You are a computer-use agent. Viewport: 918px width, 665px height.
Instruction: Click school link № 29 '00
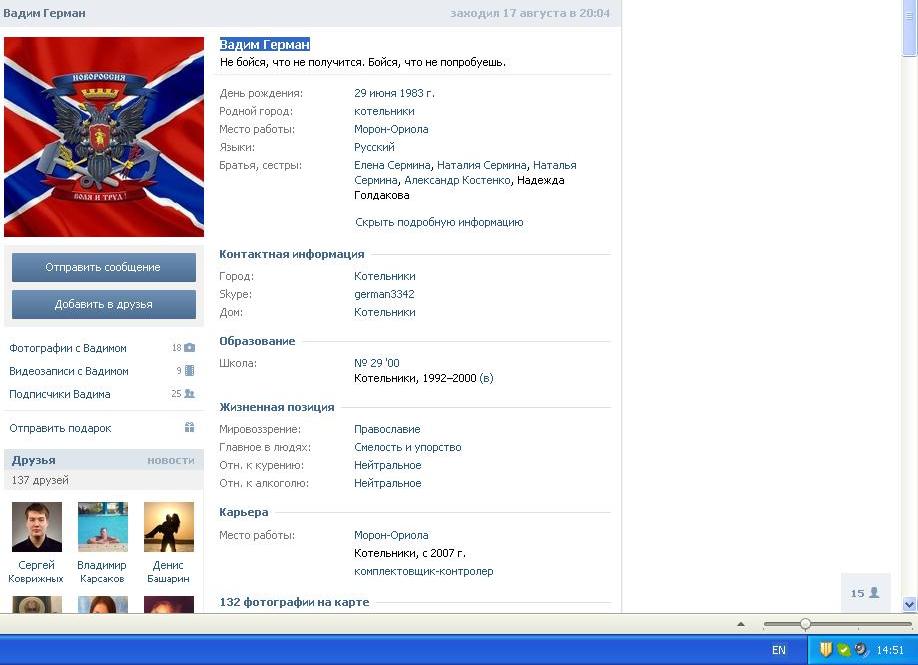coord(376,363)
